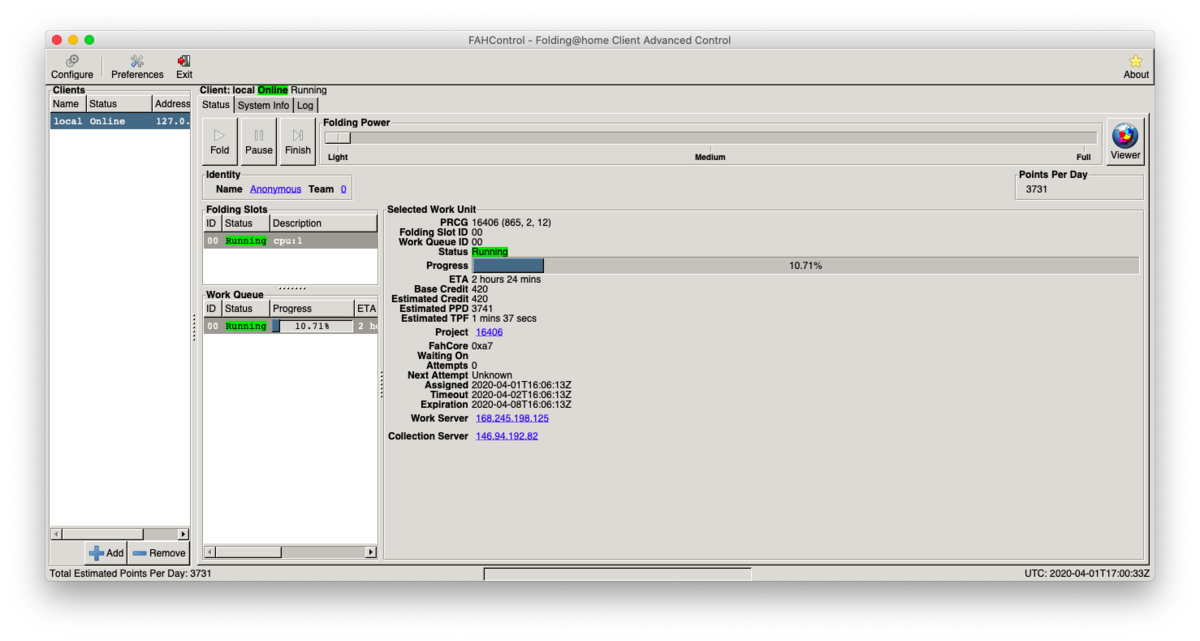Add a new client
The height and width of the screenshot is (641, 1200).
pyautogui.click(x=106, y=553)
